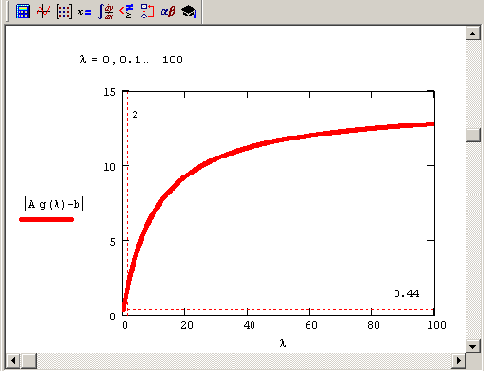Click the y-axis tick label 10
This screenshot has height=371, width=484.
tap(109, 167)
